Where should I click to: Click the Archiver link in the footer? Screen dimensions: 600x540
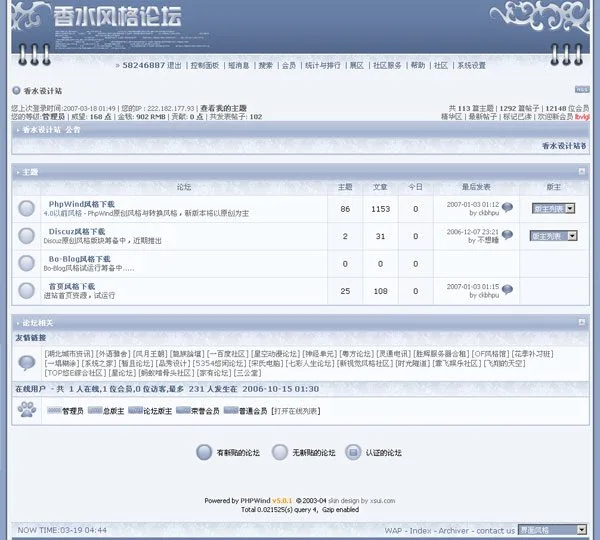click(x=453, y=530)
